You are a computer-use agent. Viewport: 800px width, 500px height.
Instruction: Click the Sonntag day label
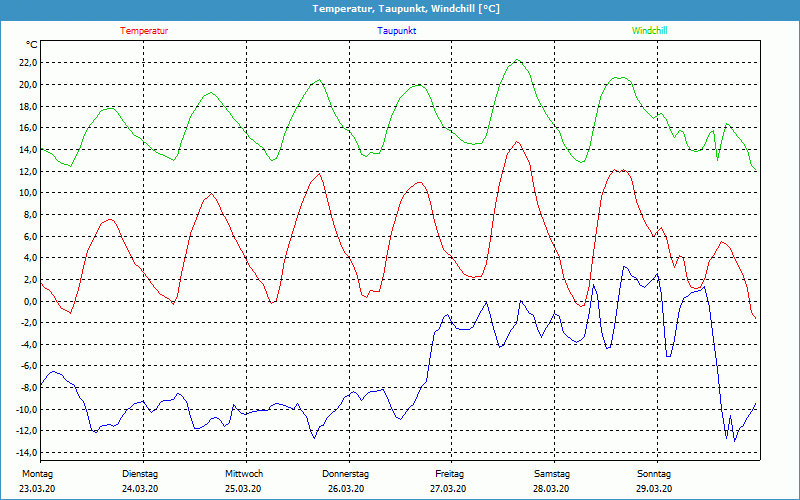(x=654, y=474)
